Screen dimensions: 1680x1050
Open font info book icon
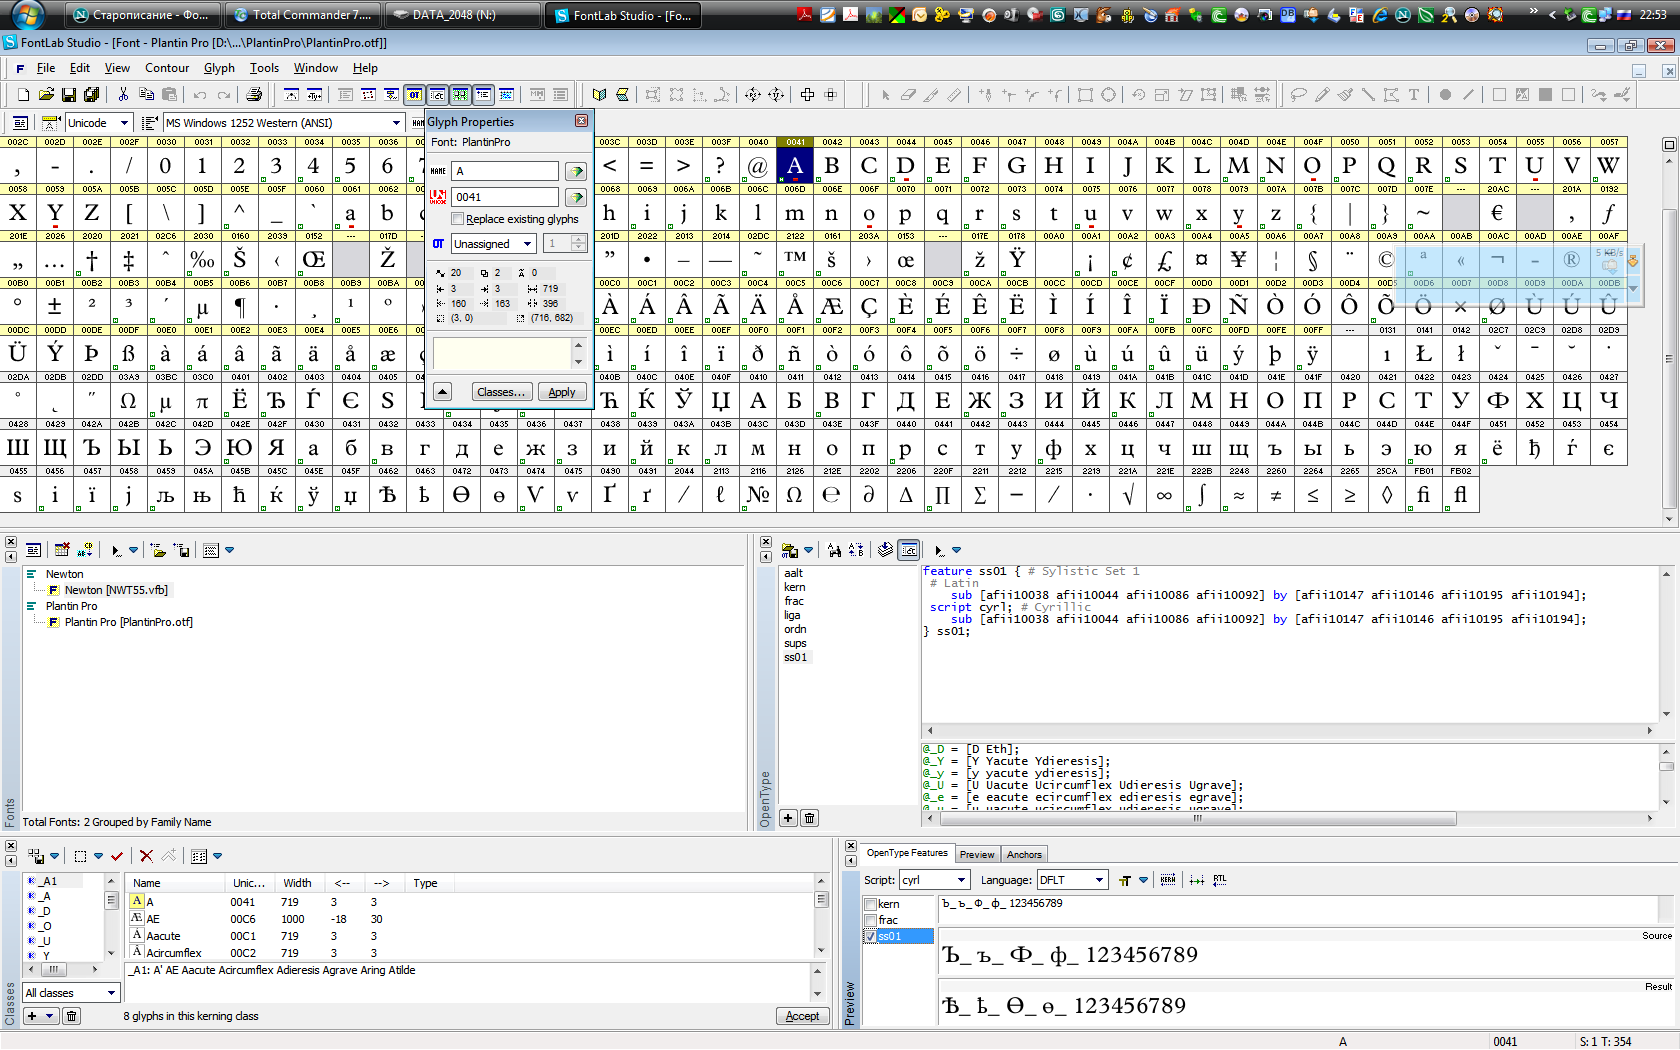599,94
